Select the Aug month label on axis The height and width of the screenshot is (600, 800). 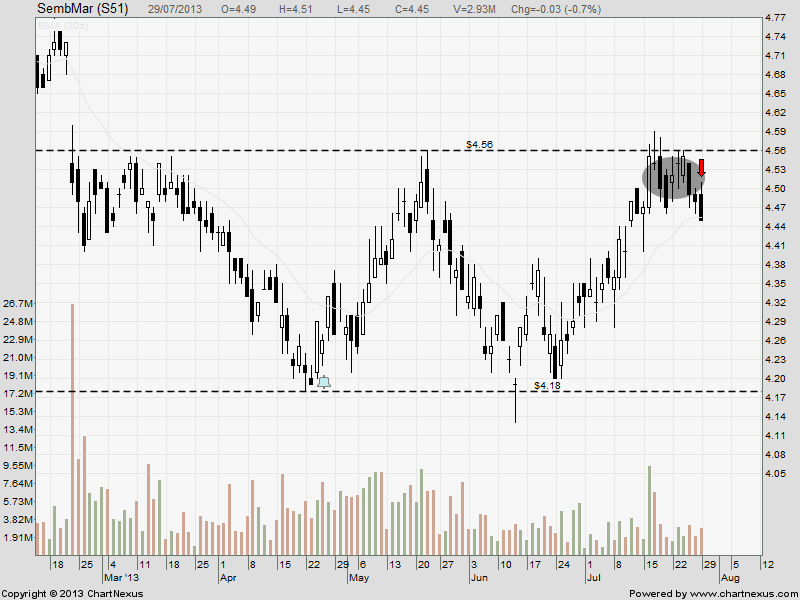click(x=730, y=578)
